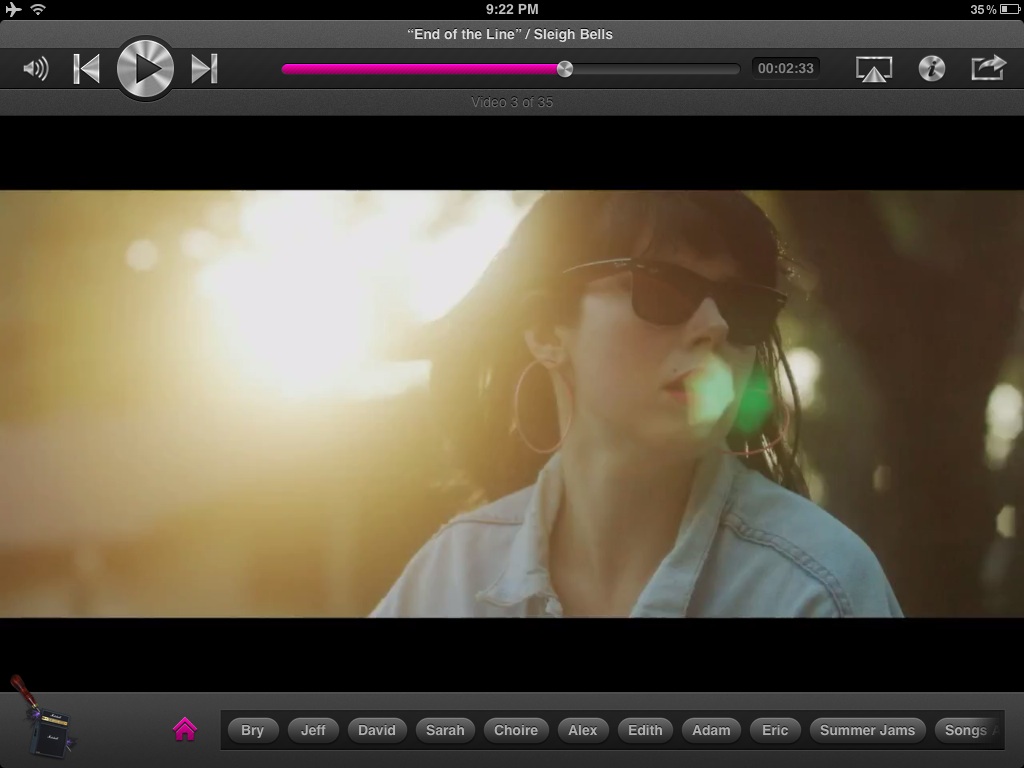Tap the 9:22 PM clock

click(x=512, y=9)
